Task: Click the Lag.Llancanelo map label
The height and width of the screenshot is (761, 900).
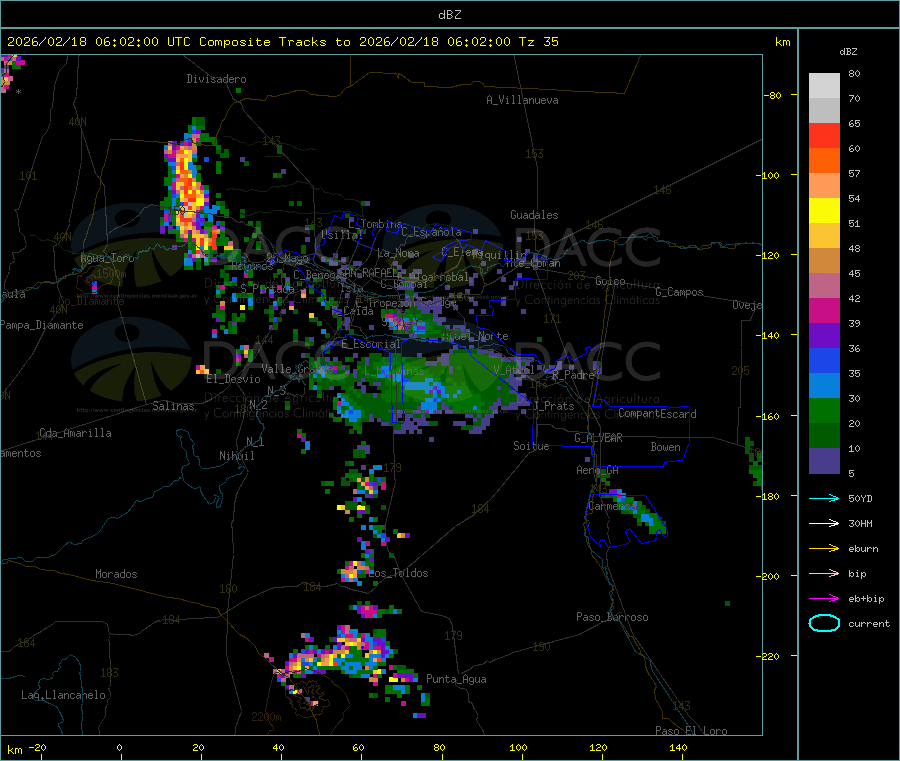Action: [63, 695]
